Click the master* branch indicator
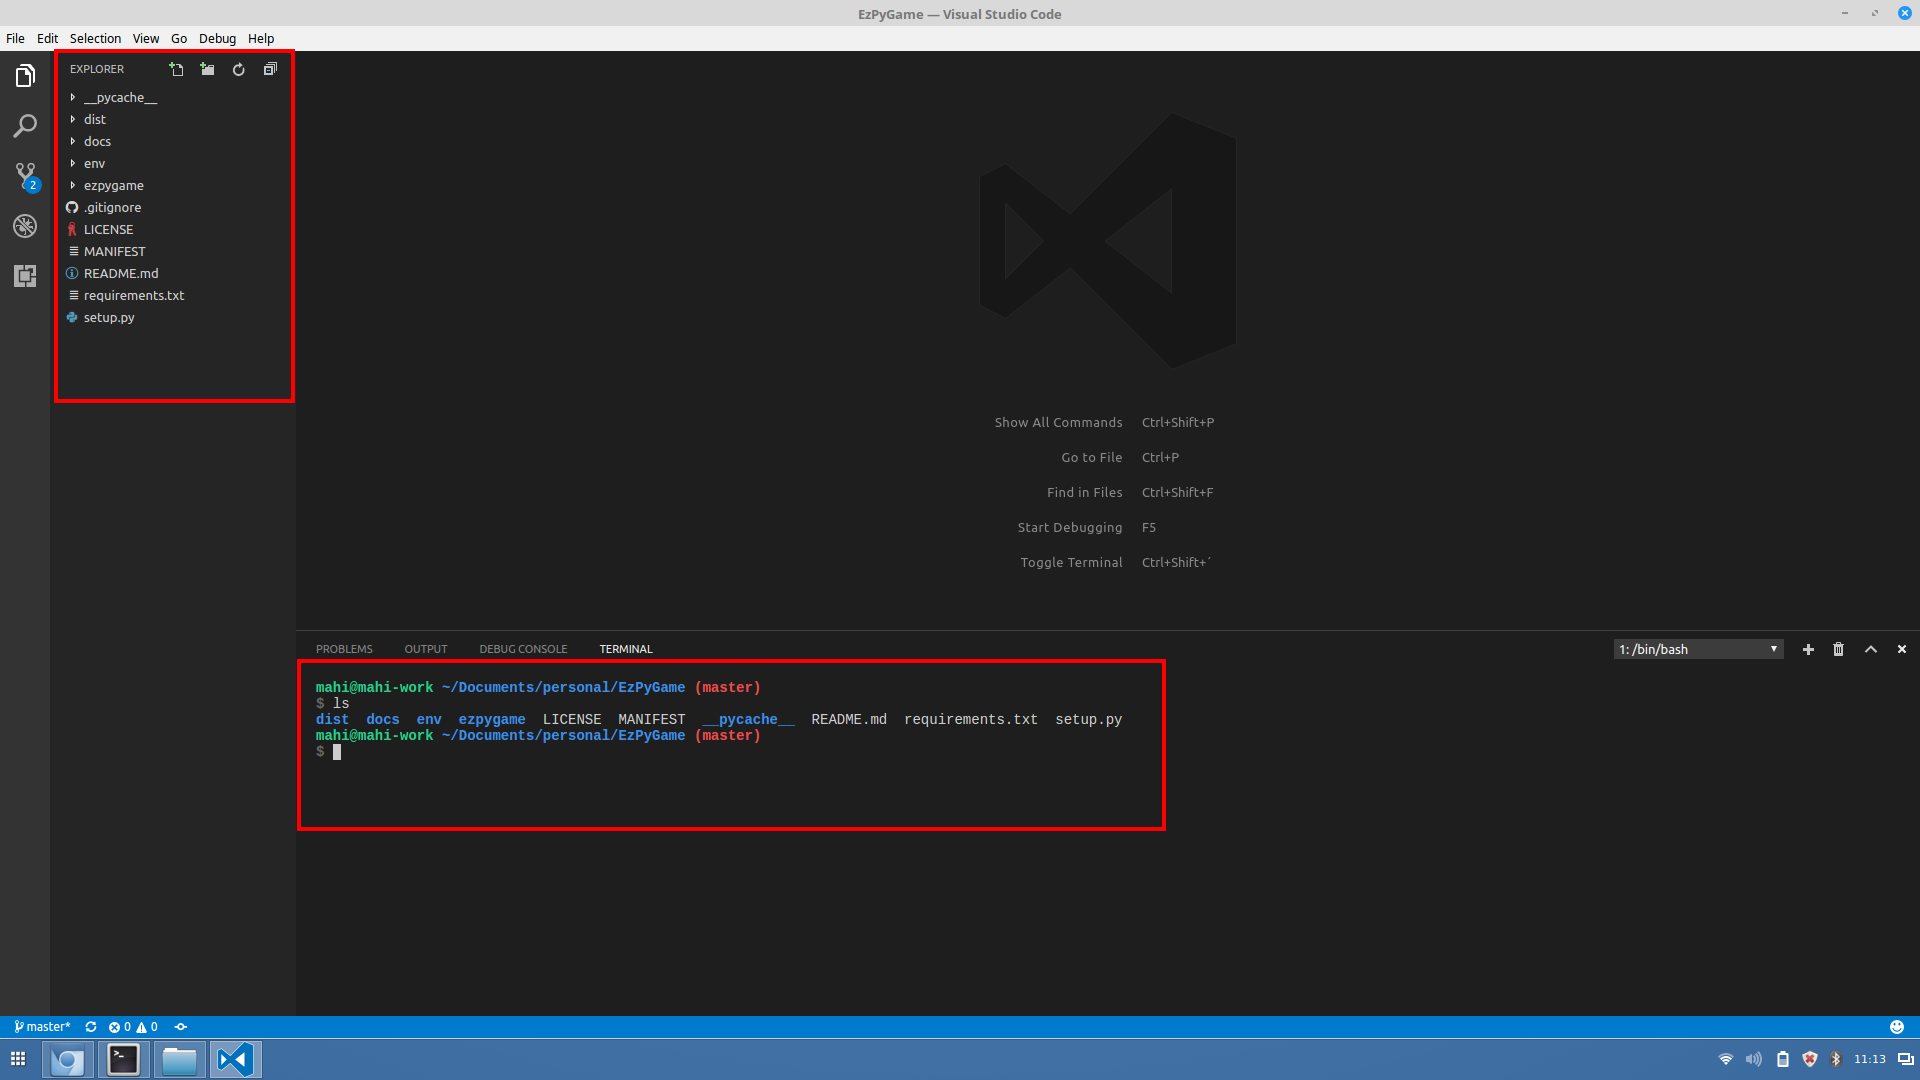 42,1027
